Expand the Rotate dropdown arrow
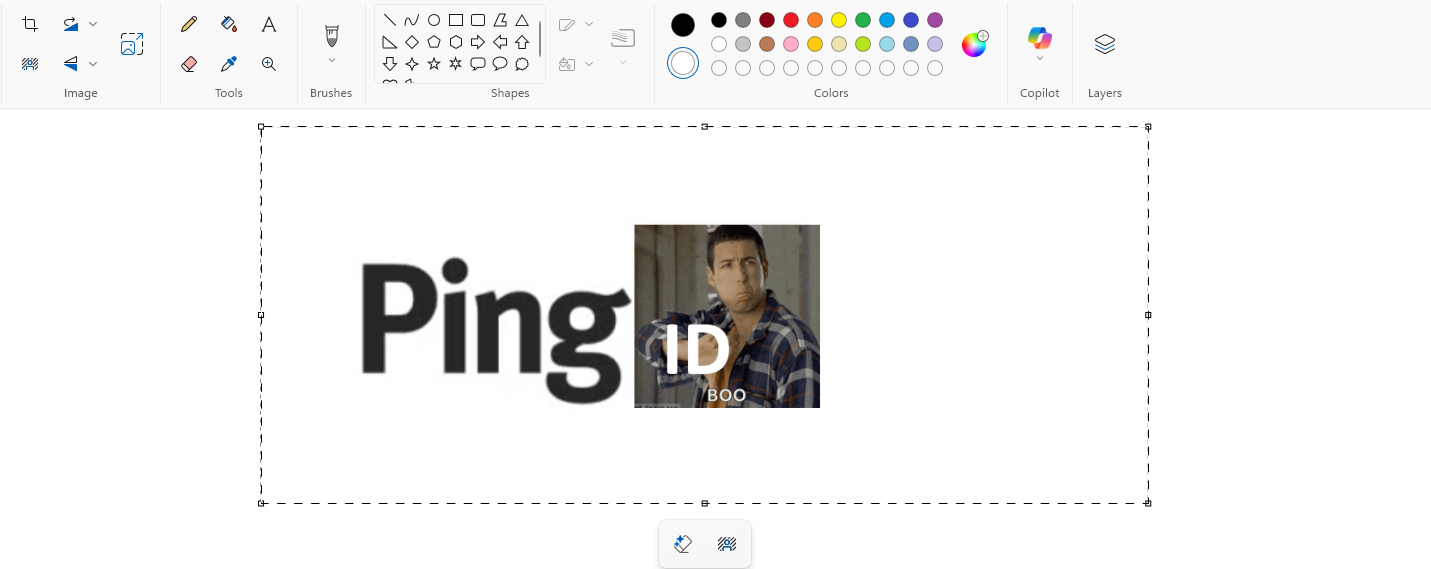The width and height of the screenshot is (1431, 569). click(x=93, y=24)
